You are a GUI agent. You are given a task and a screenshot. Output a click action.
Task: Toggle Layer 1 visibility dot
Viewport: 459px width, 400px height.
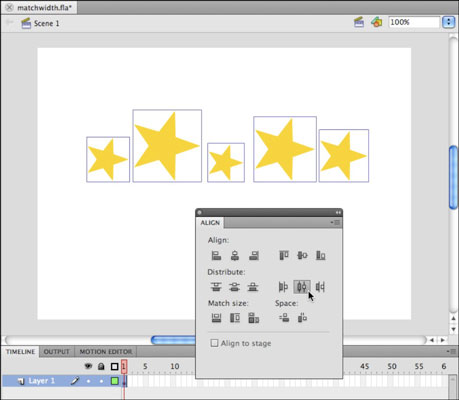[x=88, y=381]
